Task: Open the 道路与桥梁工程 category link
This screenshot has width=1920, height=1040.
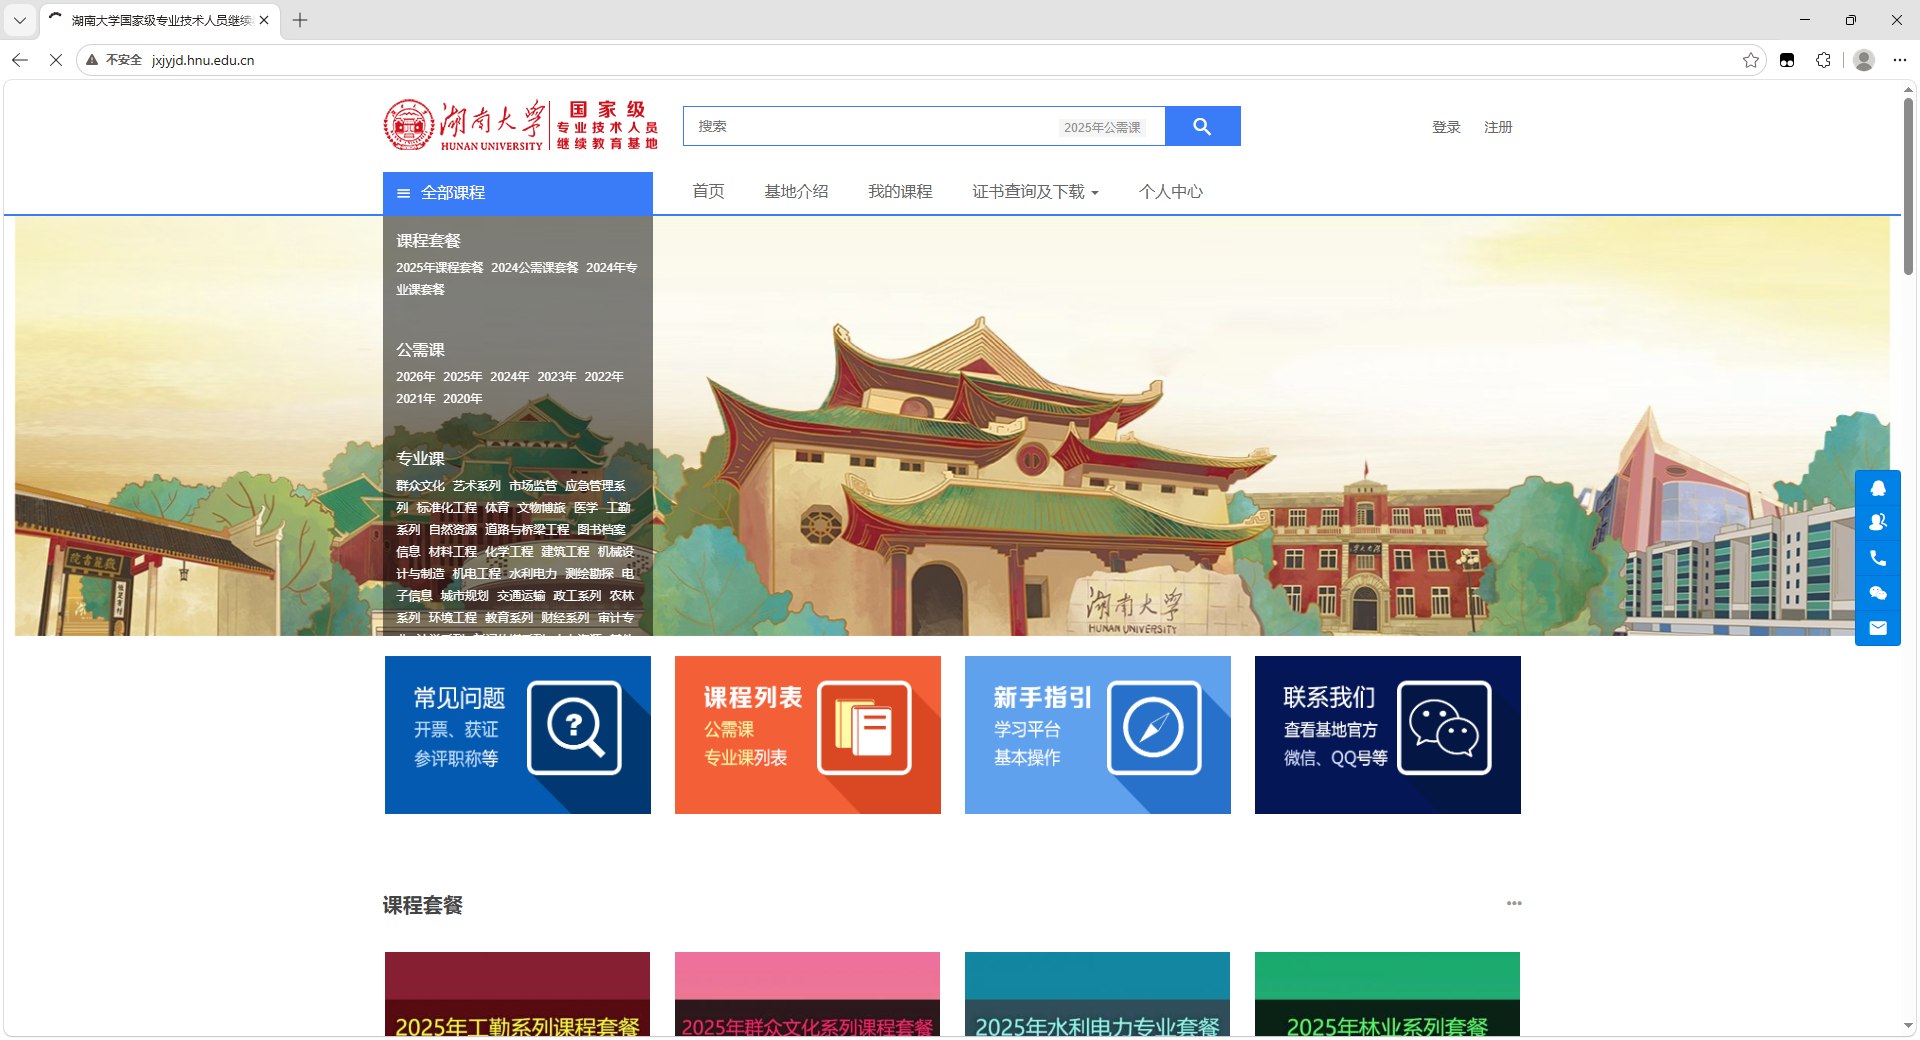Action: tap(527, 530)
